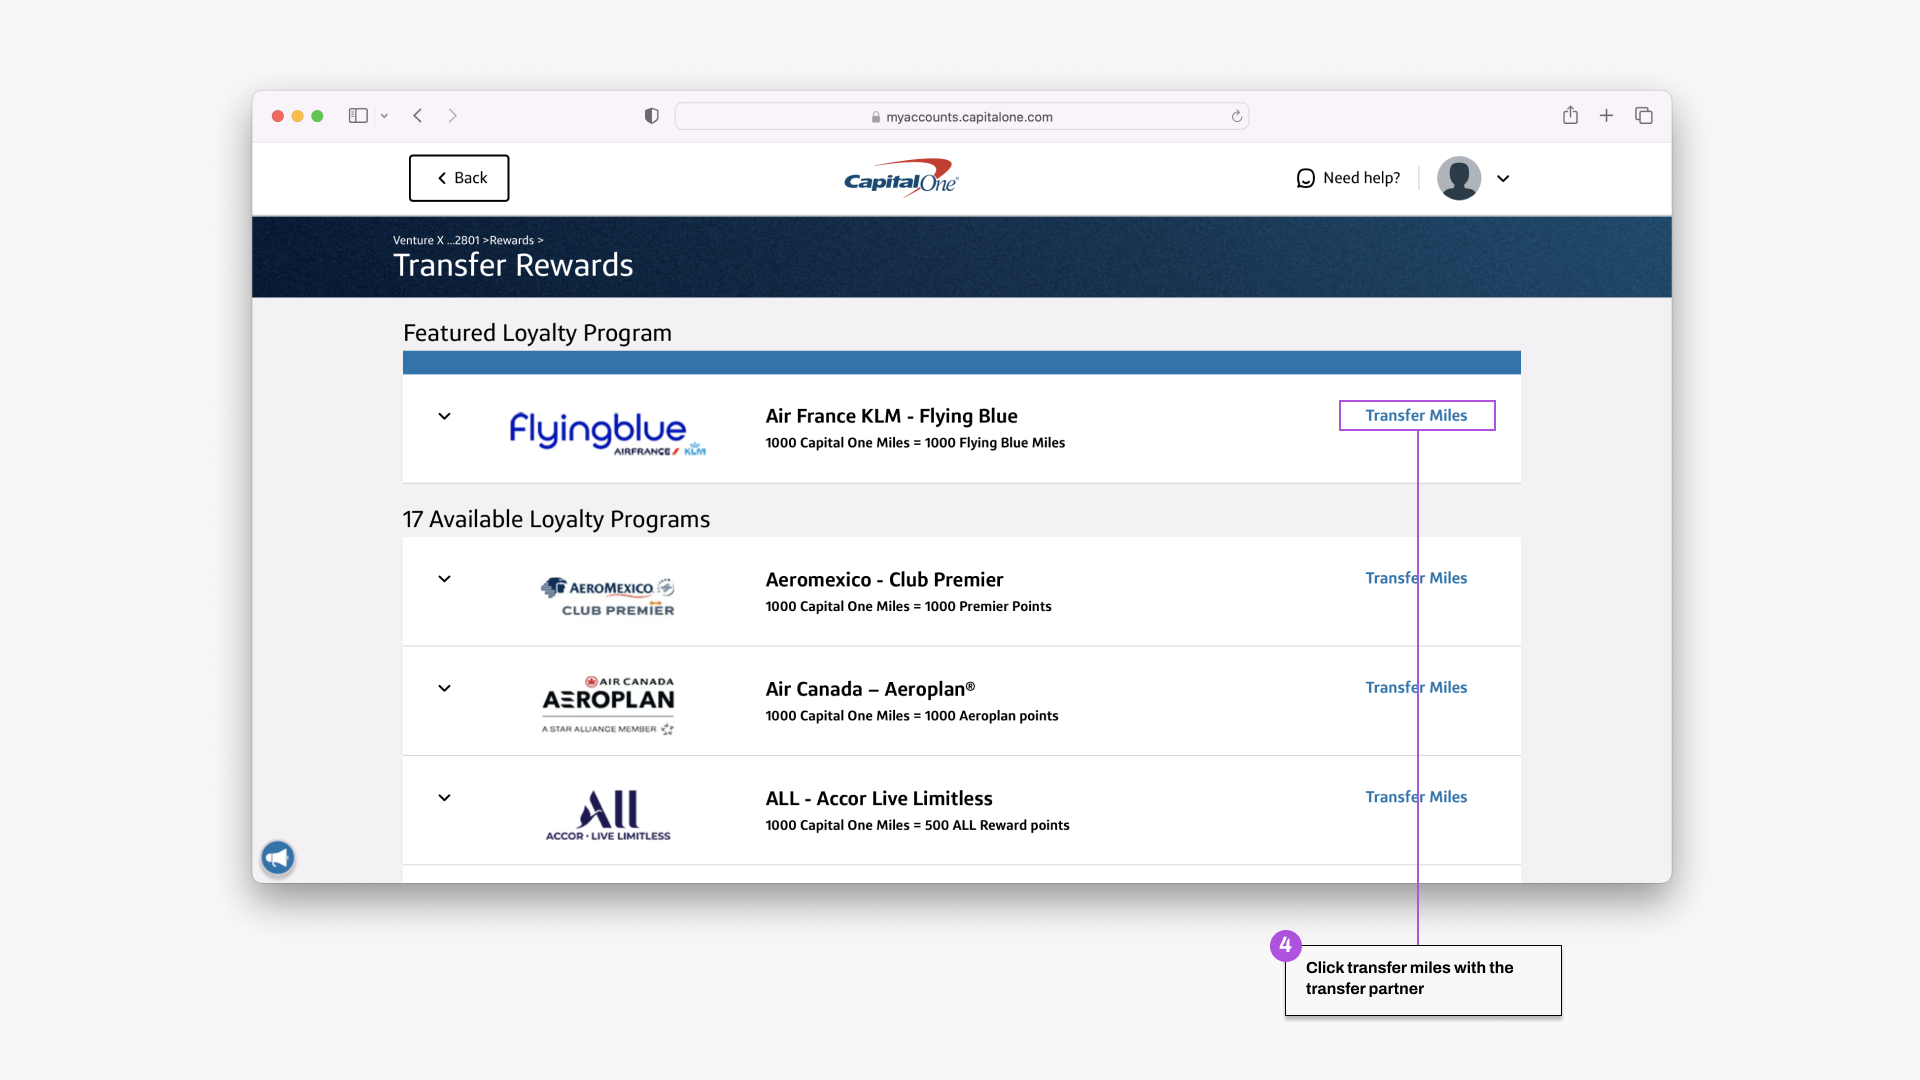Viewport: 1920px width, 1080px height.
Task: Reload the page with refresh icon
Action: [1237, 116]
